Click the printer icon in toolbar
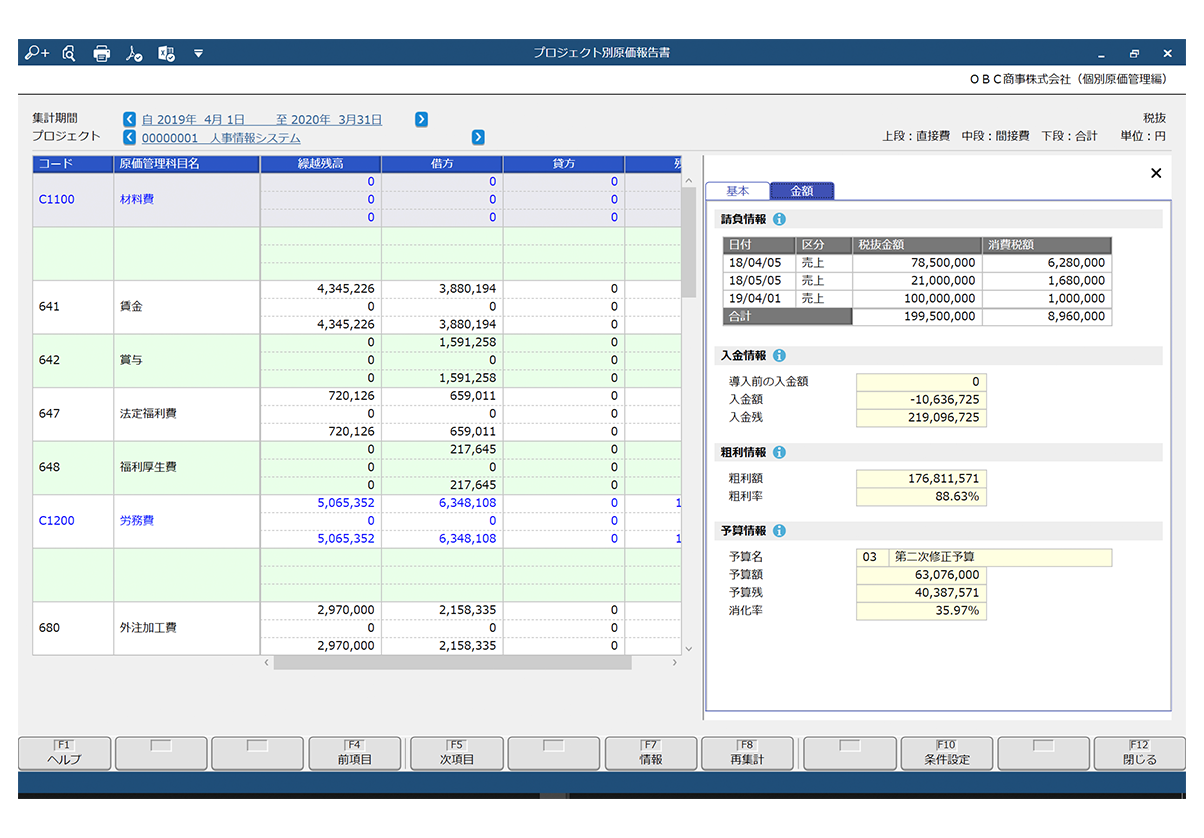Screen dimensions: 1204x838 point(101,53)
